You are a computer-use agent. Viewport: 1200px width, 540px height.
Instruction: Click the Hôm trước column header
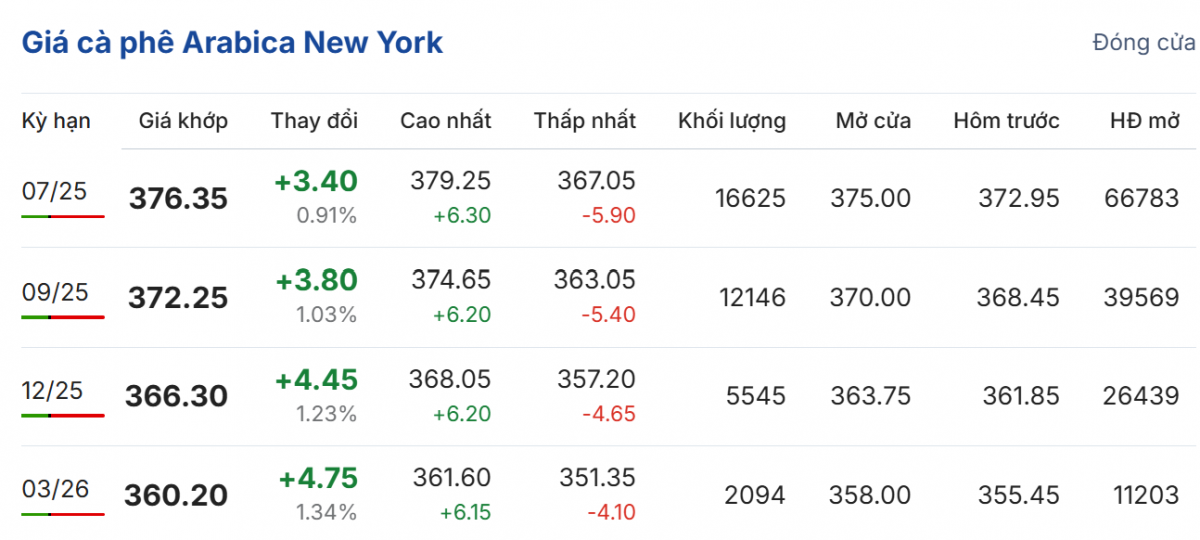pyautogui.click(x=1006, y=121)
